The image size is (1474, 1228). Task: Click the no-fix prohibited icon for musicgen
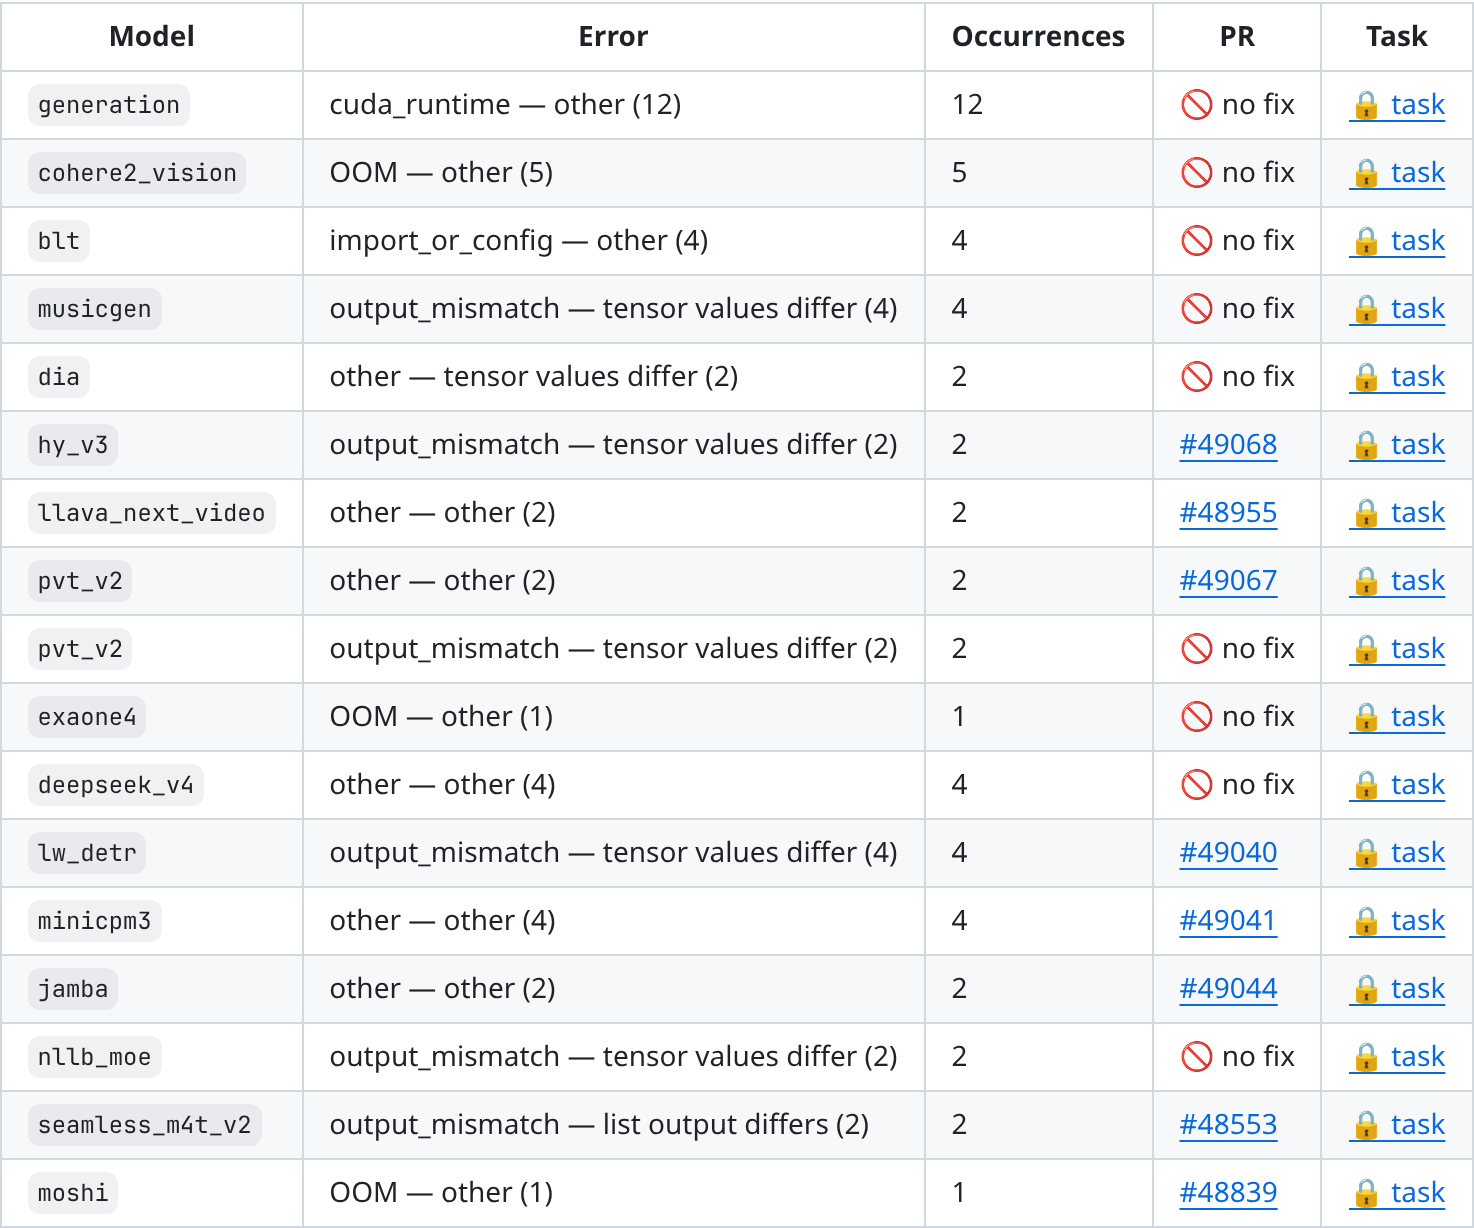(1196, 309)
